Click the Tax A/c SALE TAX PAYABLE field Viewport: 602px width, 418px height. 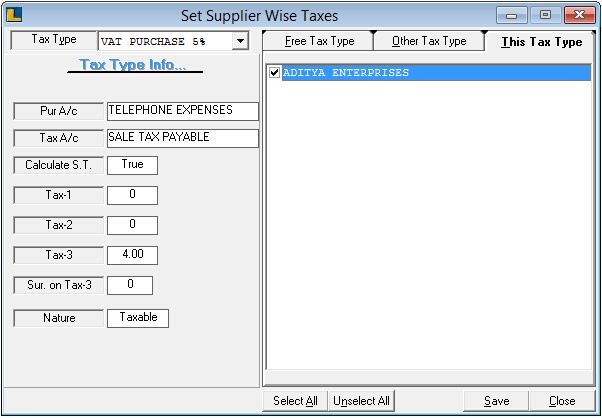181,138
